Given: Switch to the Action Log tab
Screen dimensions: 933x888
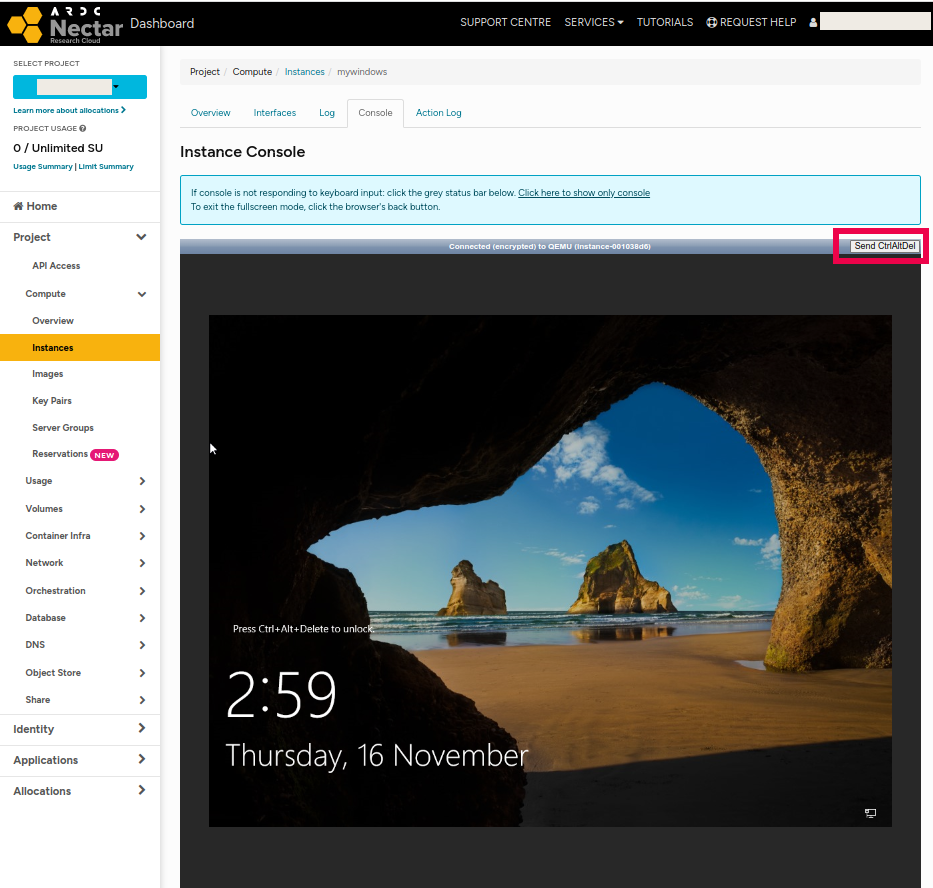Looking at the screenshot, I should tap(439, 113).
